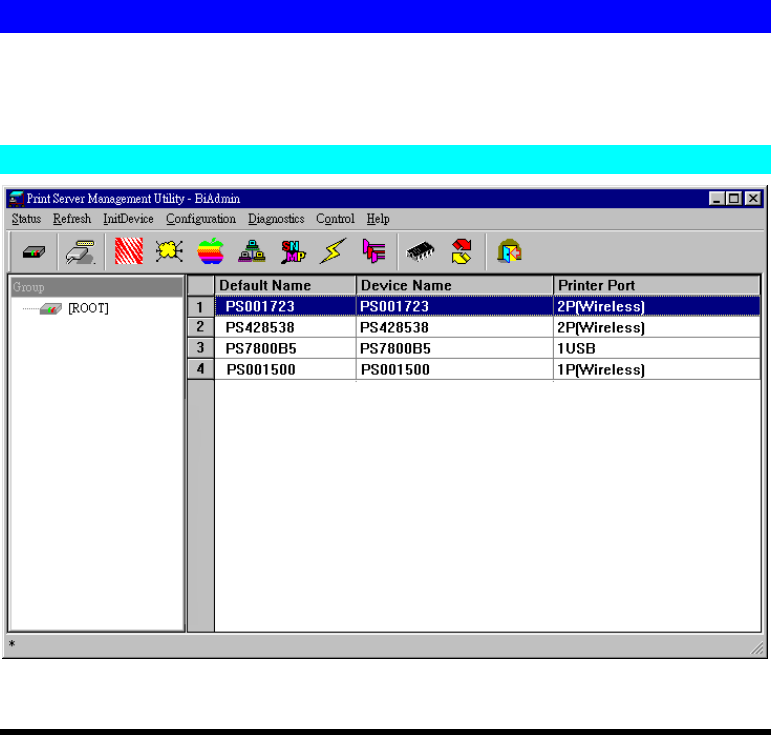Screen dimensions: 771x735
Task: Open the Refresh menu
Action: point(72,219)
